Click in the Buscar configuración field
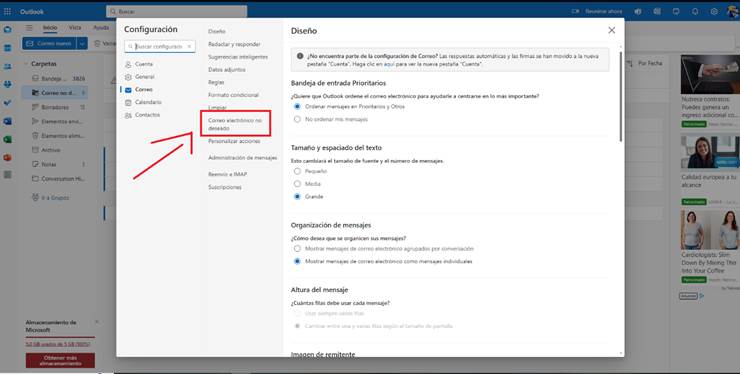 coord(159,47)
